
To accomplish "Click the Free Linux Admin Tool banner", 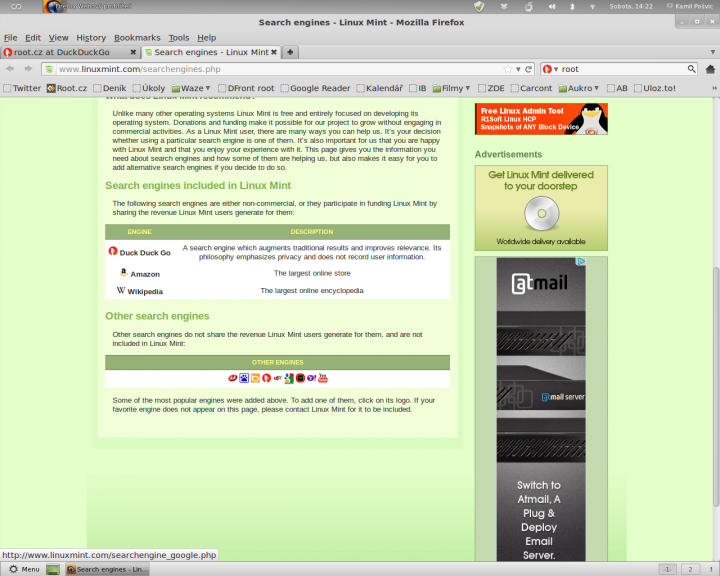I will click(541, 119).
